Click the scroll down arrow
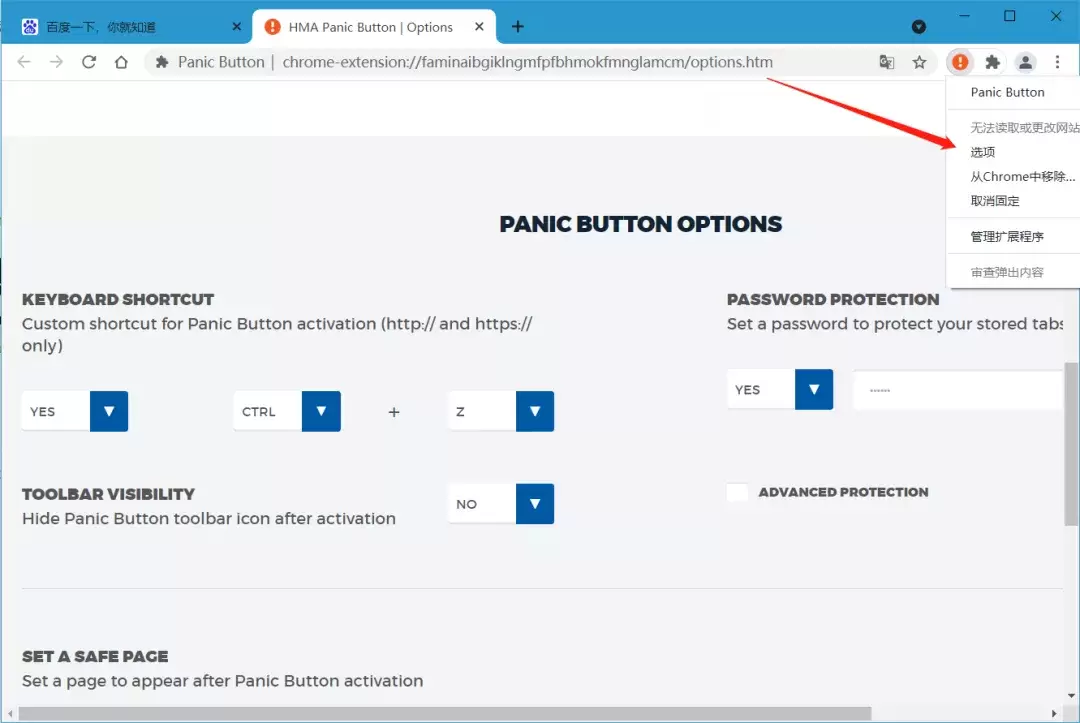The height and width of the screenshot is (723, 1080). (1072, 696)
